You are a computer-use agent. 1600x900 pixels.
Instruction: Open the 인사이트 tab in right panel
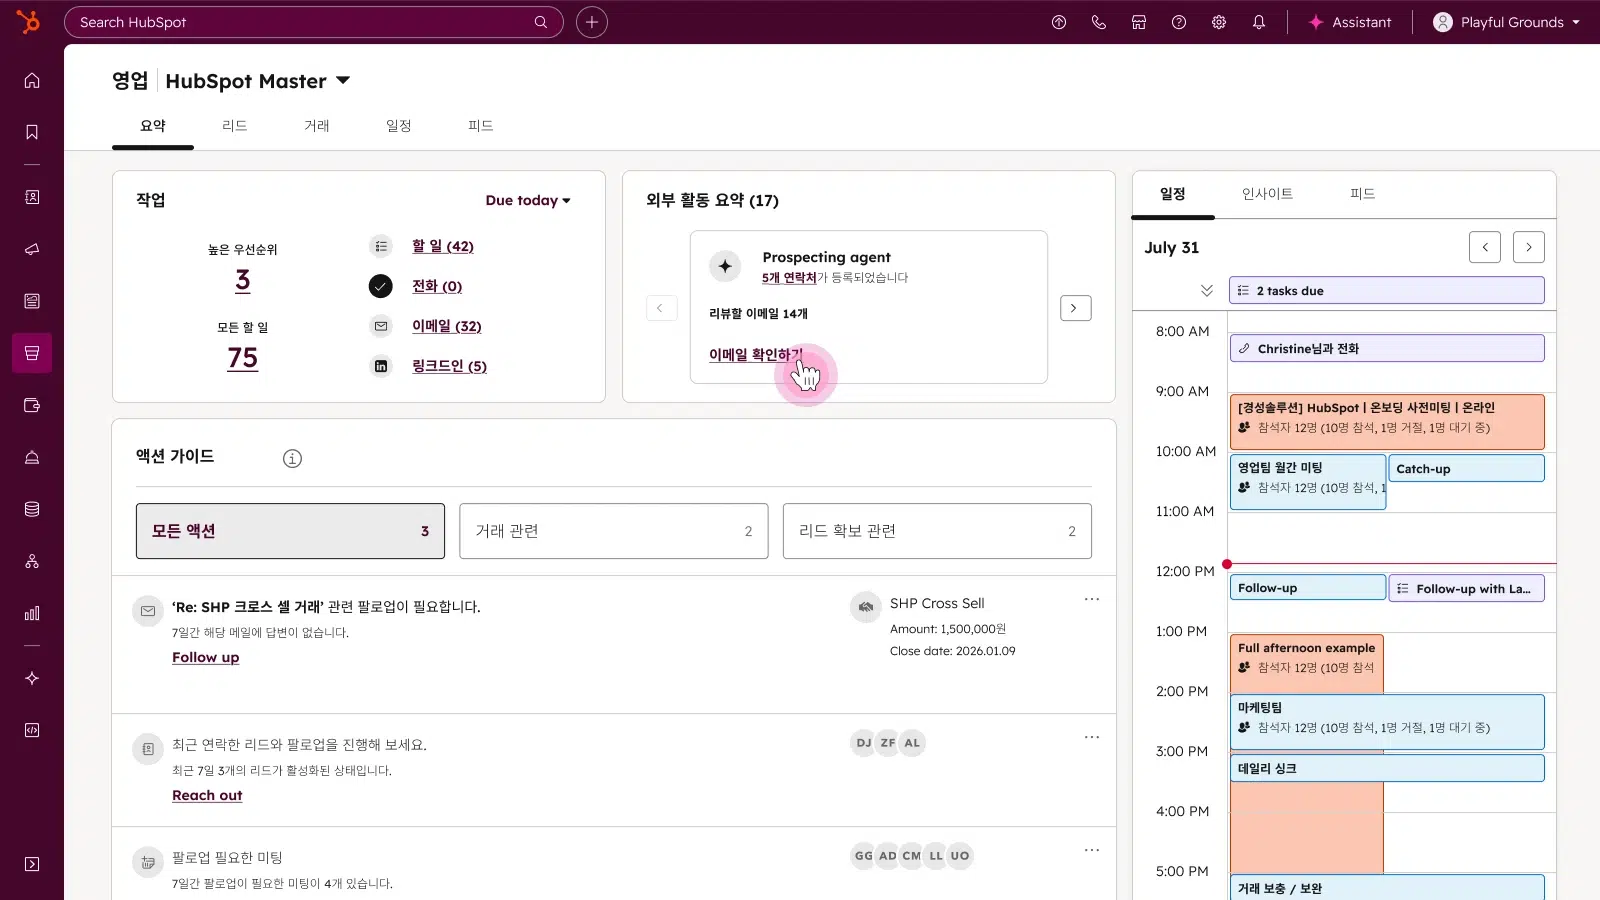click(x=1267, y=194)
